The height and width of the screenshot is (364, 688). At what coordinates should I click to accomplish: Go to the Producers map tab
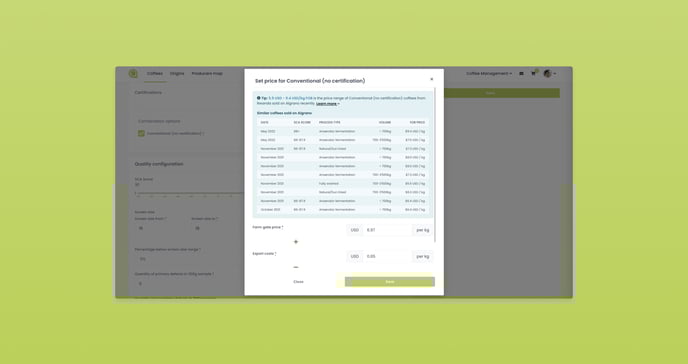pyautogui.click(x=207, y=74)
